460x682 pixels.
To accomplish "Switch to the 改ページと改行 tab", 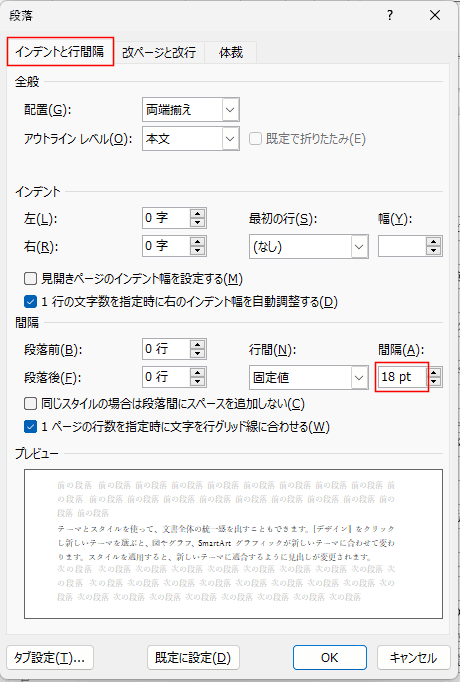I will [x=159, y=53].
